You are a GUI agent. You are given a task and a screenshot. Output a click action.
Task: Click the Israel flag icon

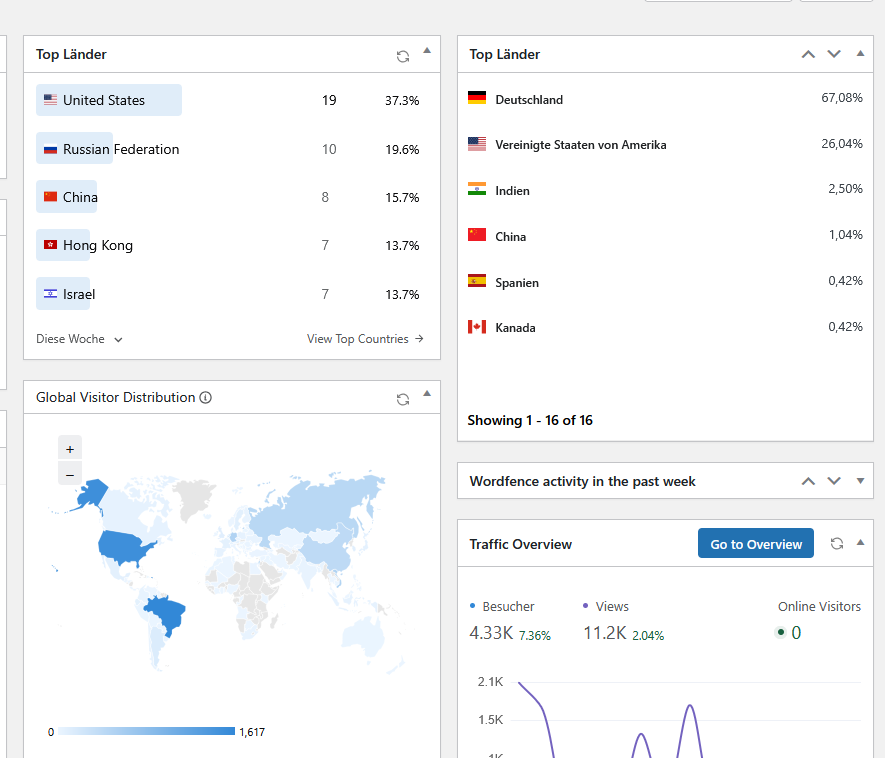pos(50,294)
